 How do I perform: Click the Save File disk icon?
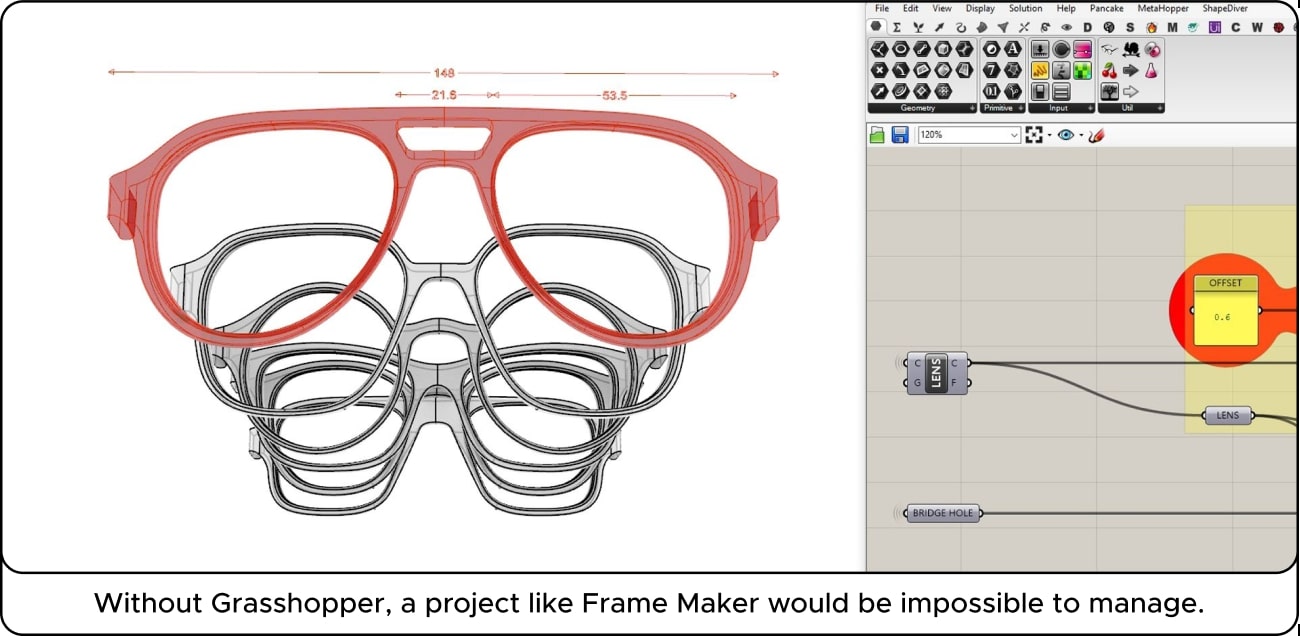(900, 134)
